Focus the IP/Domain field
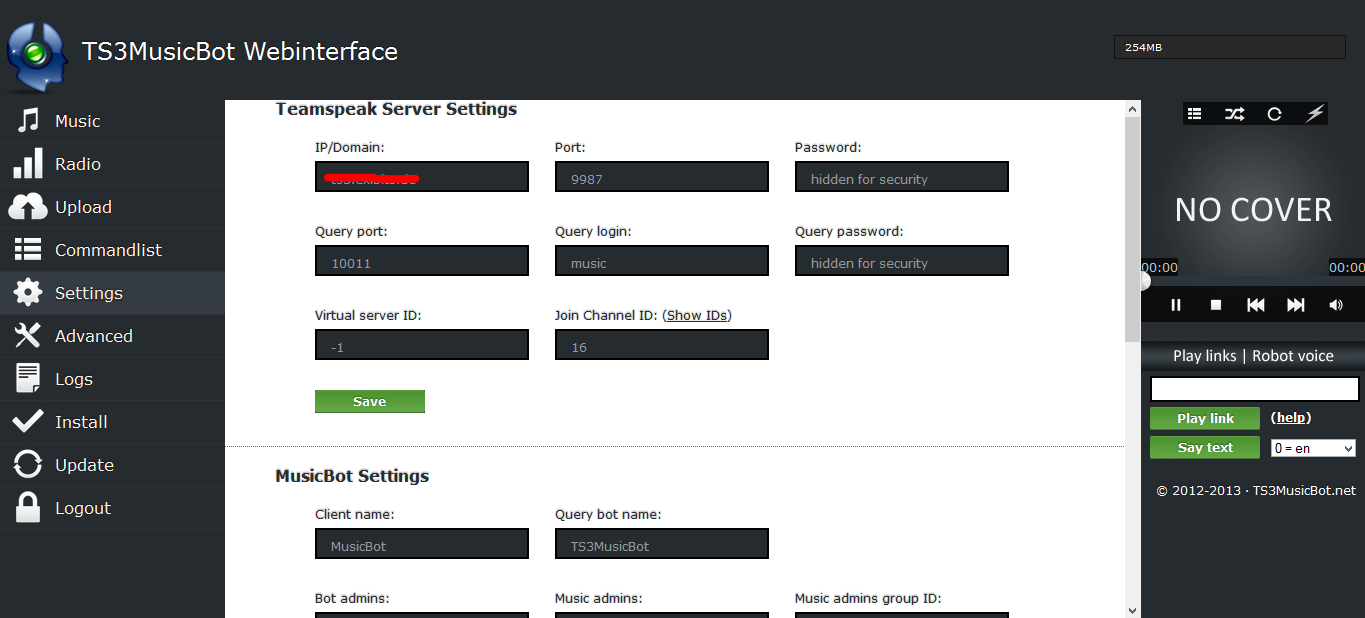1365x618 pixels. coord(422,176)
